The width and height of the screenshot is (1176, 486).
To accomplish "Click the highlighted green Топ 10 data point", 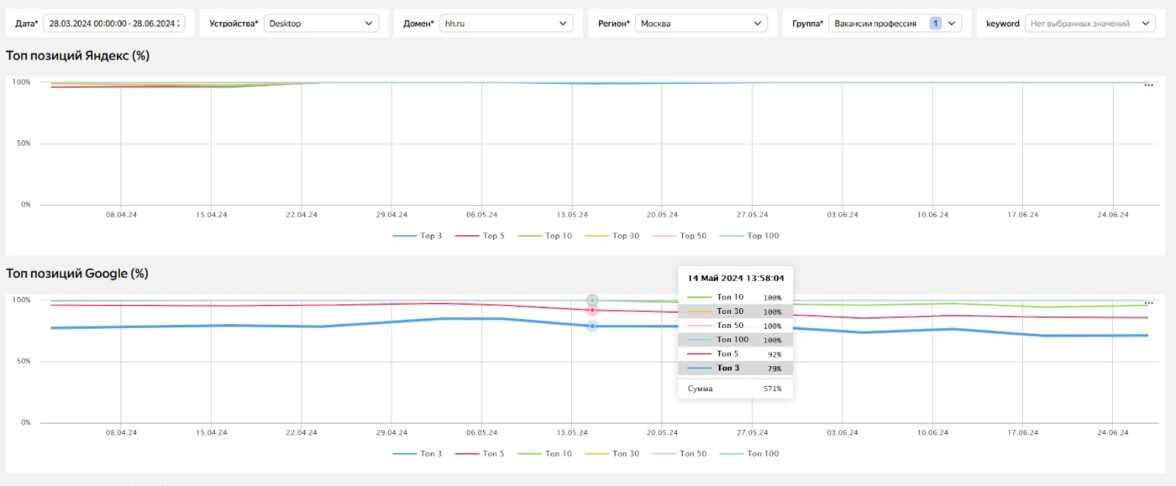I will 592,300.
